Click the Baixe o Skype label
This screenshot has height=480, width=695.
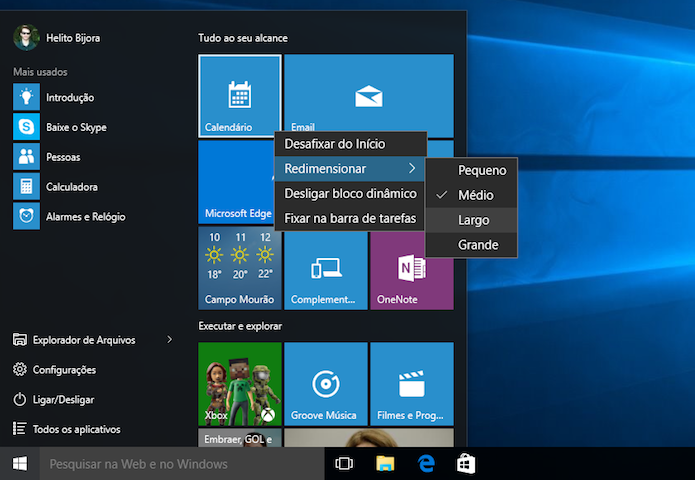(x=76, y=127)
